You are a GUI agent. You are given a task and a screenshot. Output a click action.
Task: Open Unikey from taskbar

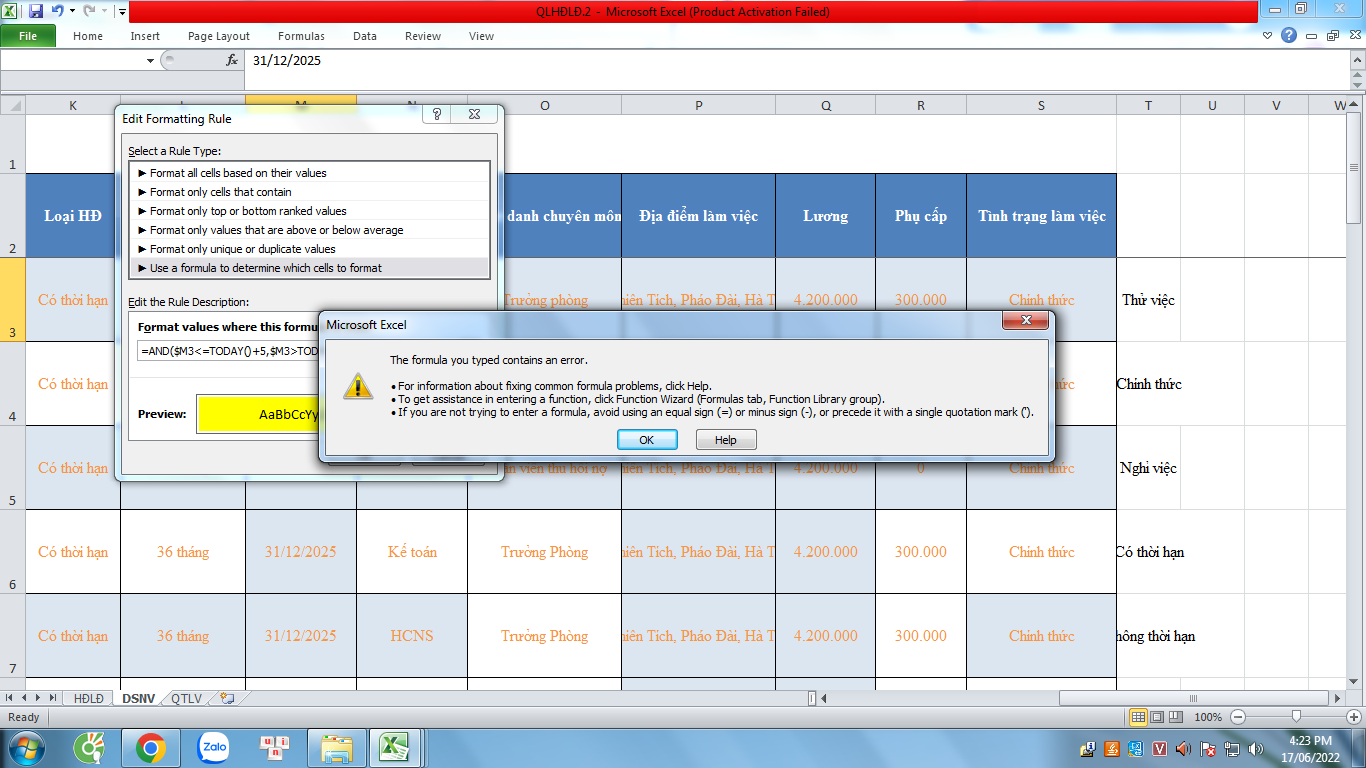tap(274, 747)
